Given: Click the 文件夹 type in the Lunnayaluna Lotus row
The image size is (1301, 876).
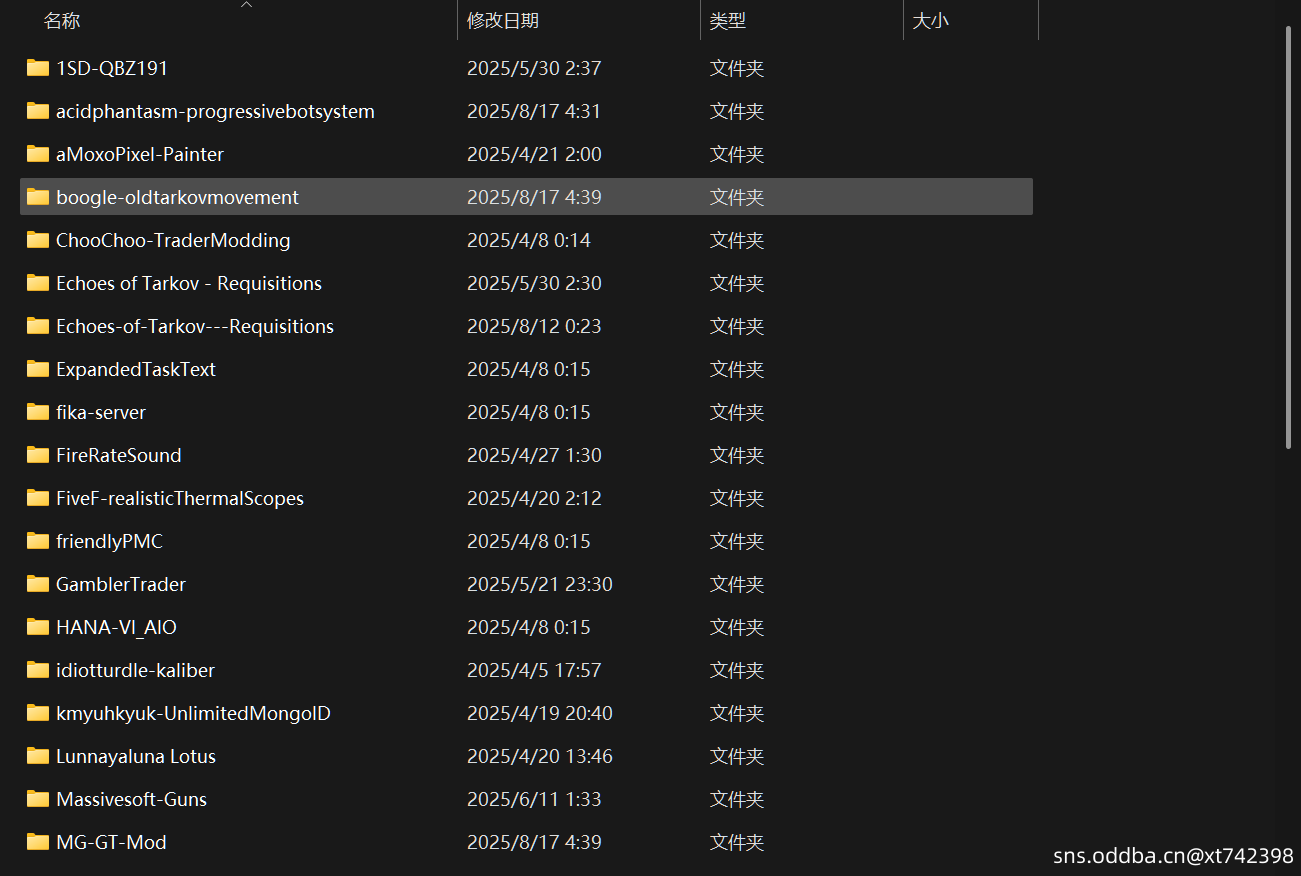Looking at the screenshot, I should point(737,756).
